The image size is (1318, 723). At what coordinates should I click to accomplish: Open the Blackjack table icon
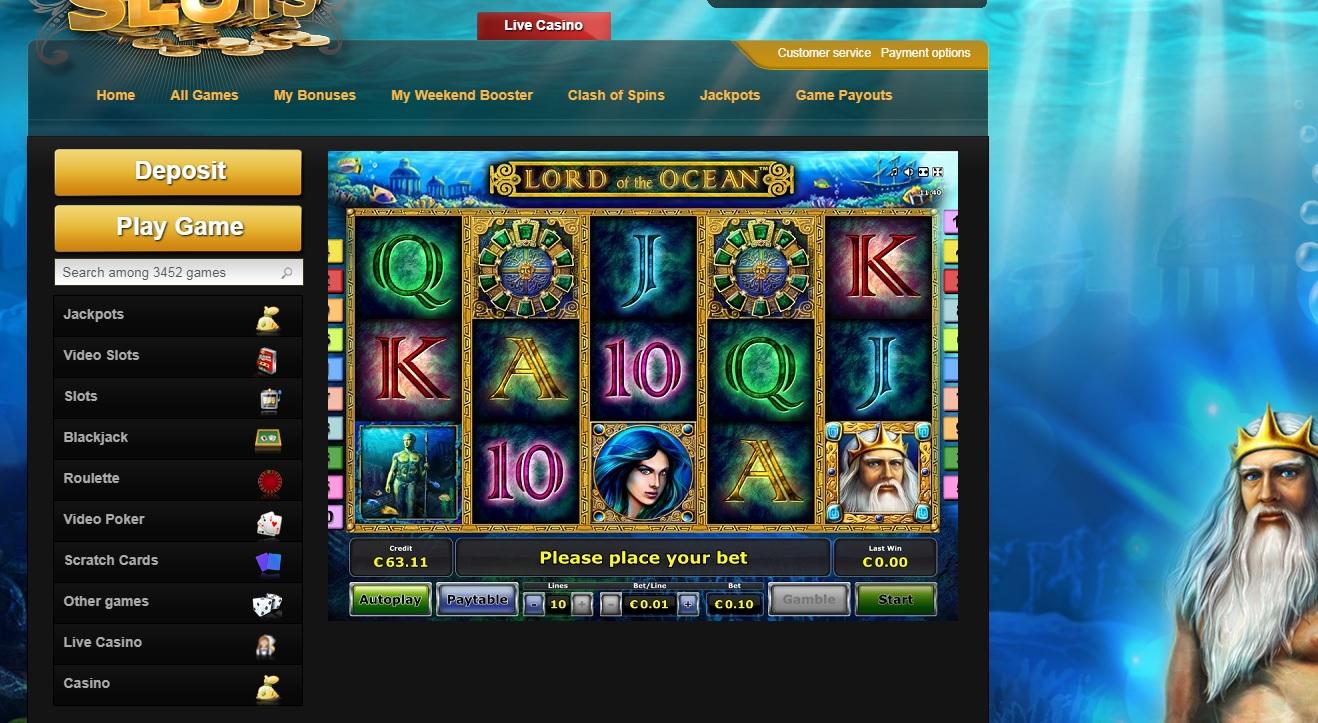pos(267,438)
